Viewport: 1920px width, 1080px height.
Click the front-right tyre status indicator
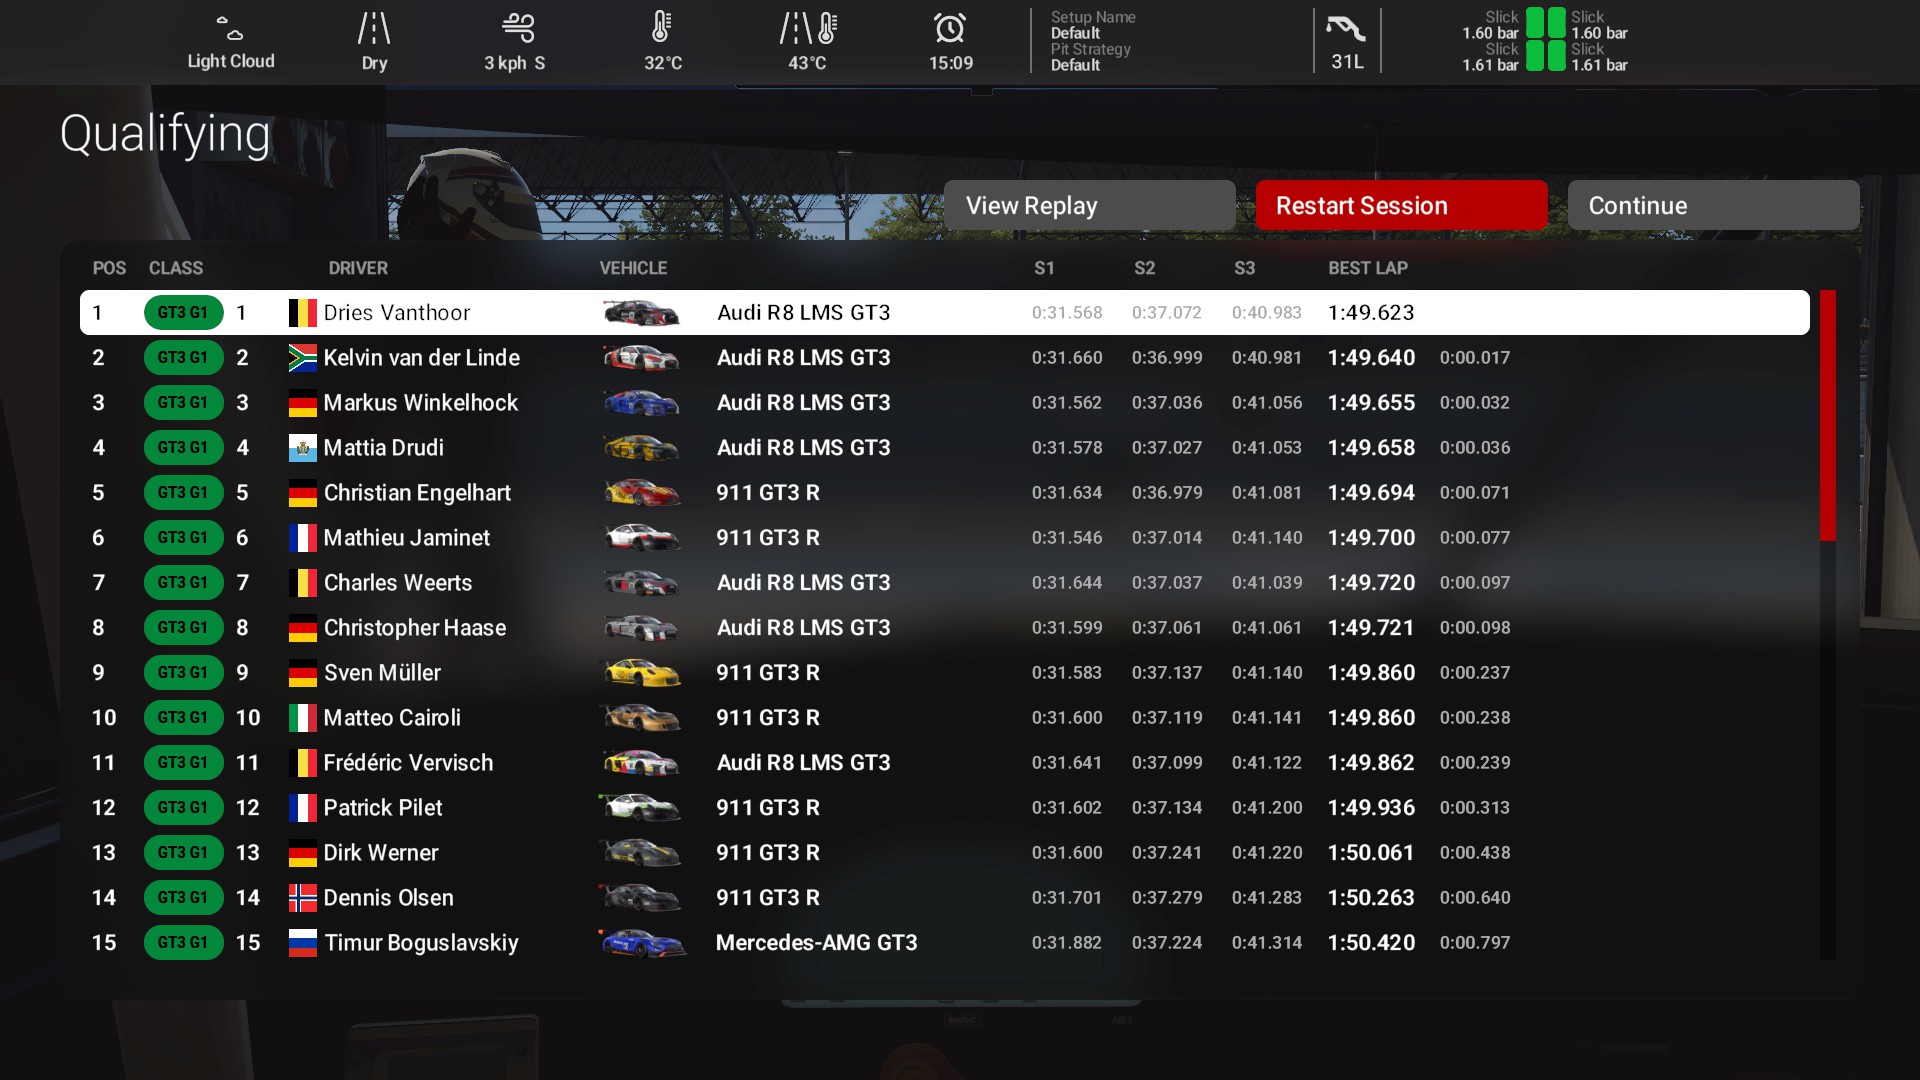point(1557,22)
